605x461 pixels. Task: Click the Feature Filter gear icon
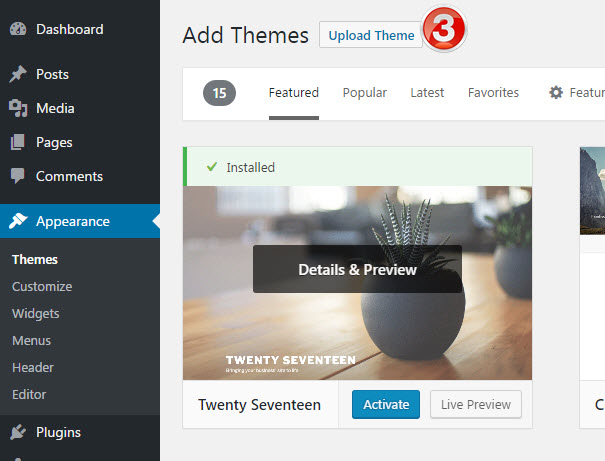[556, 93]
